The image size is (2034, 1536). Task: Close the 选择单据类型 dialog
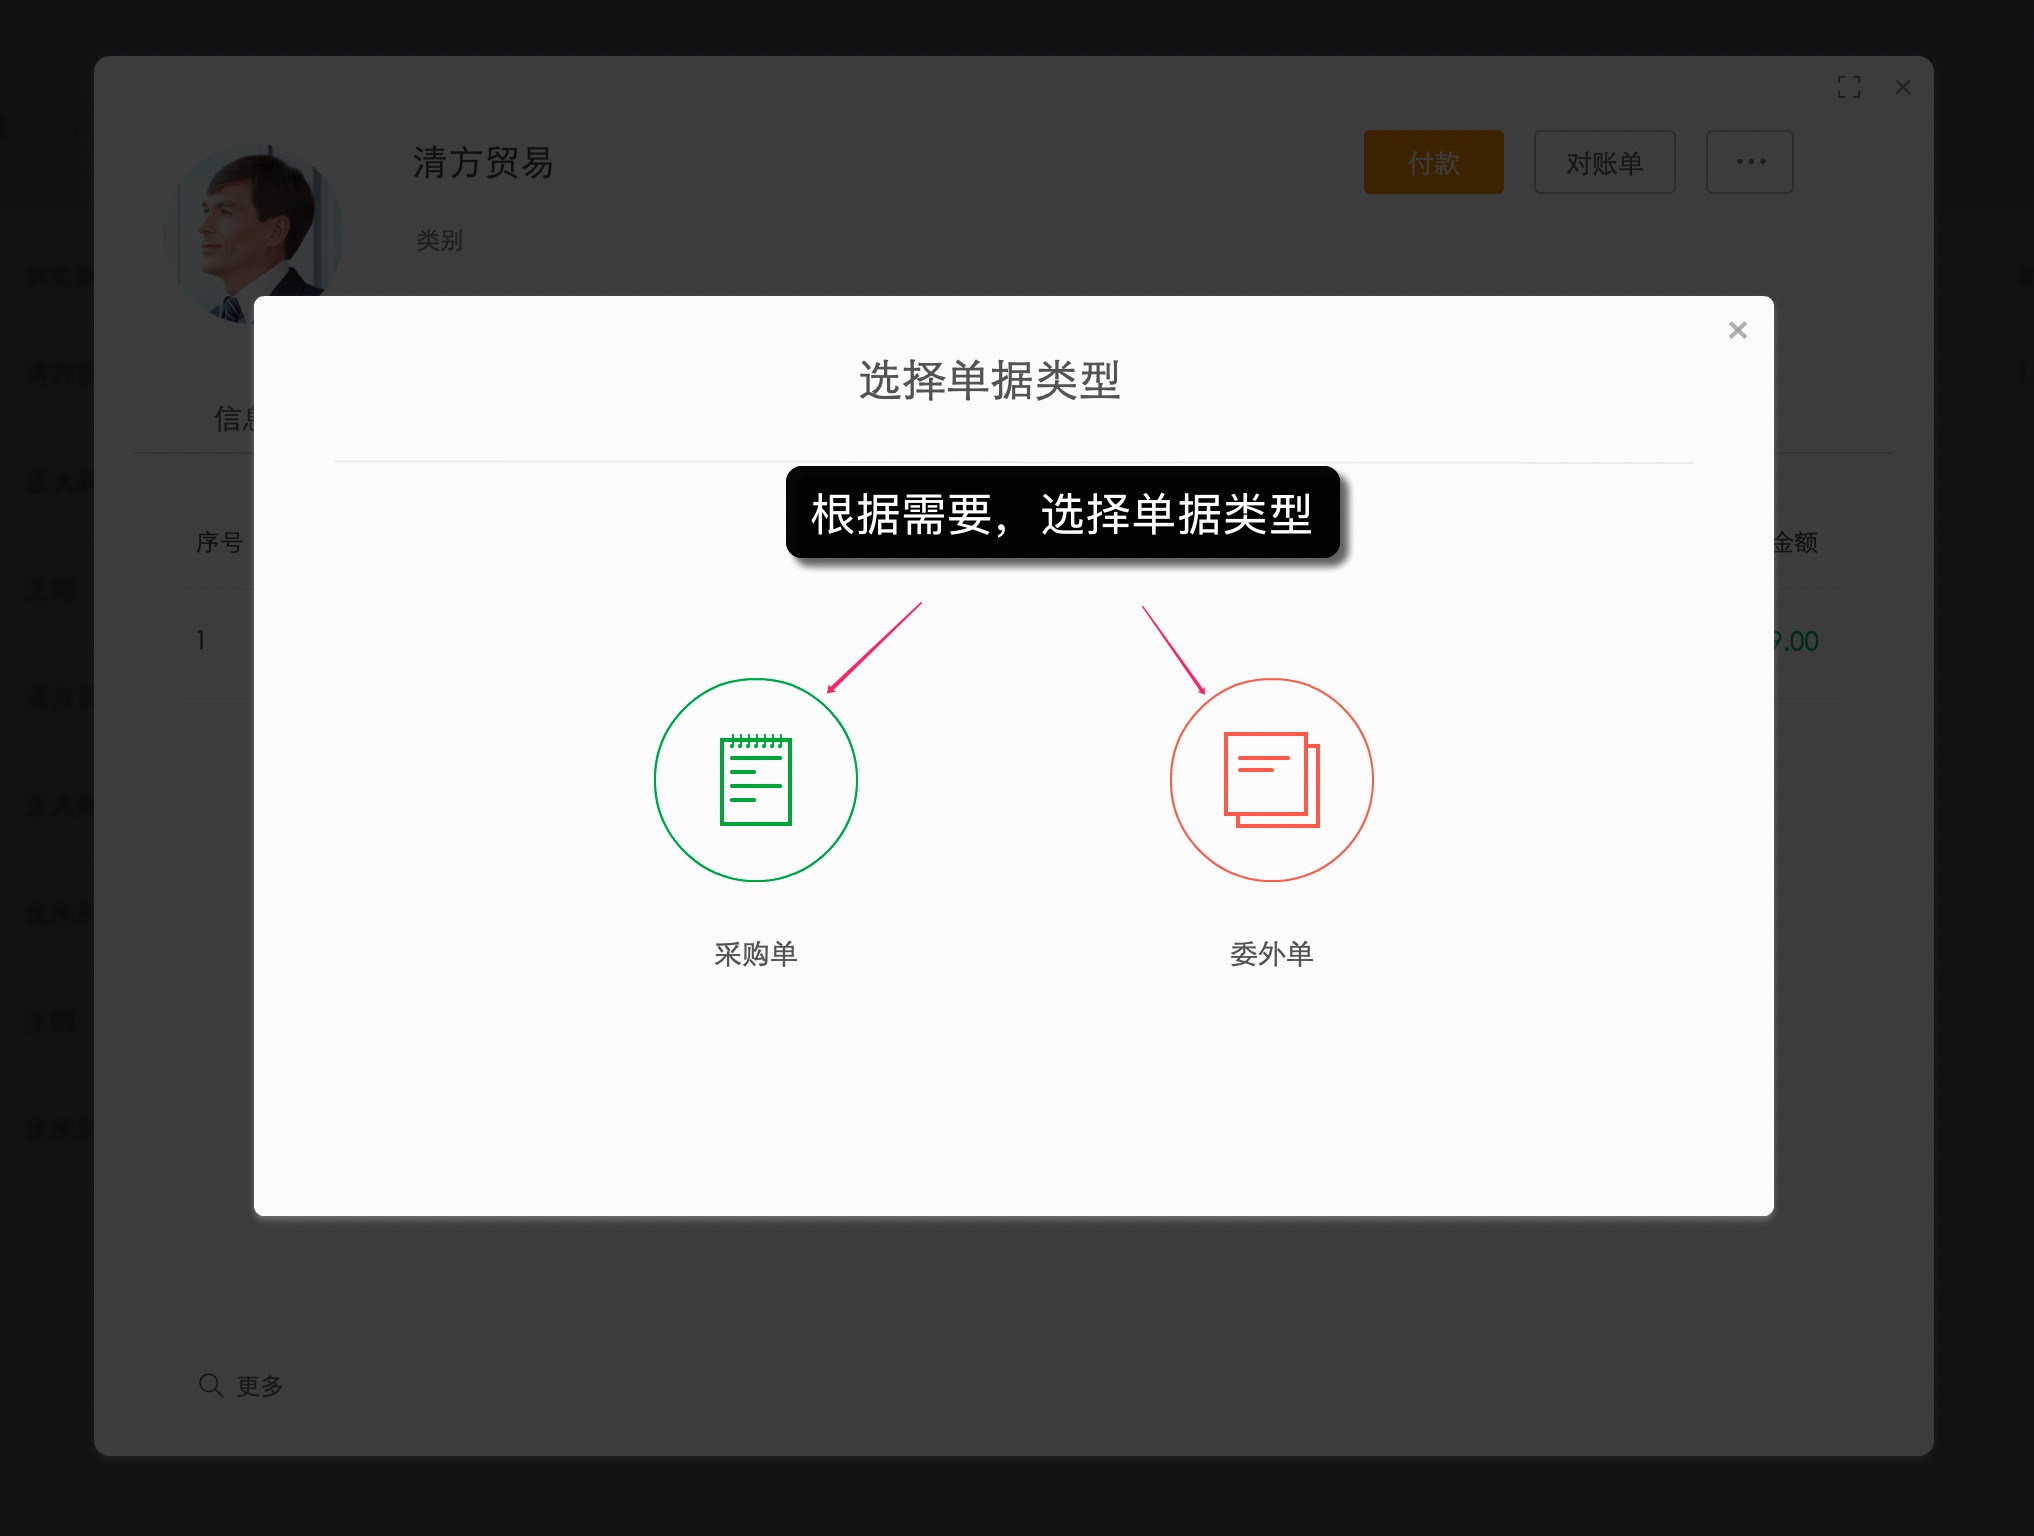coord(1737,330)
